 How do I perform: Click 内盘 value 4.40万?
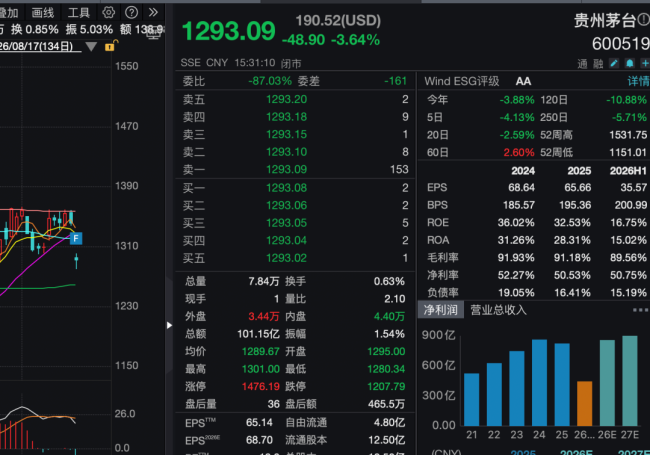click(389, 317)
